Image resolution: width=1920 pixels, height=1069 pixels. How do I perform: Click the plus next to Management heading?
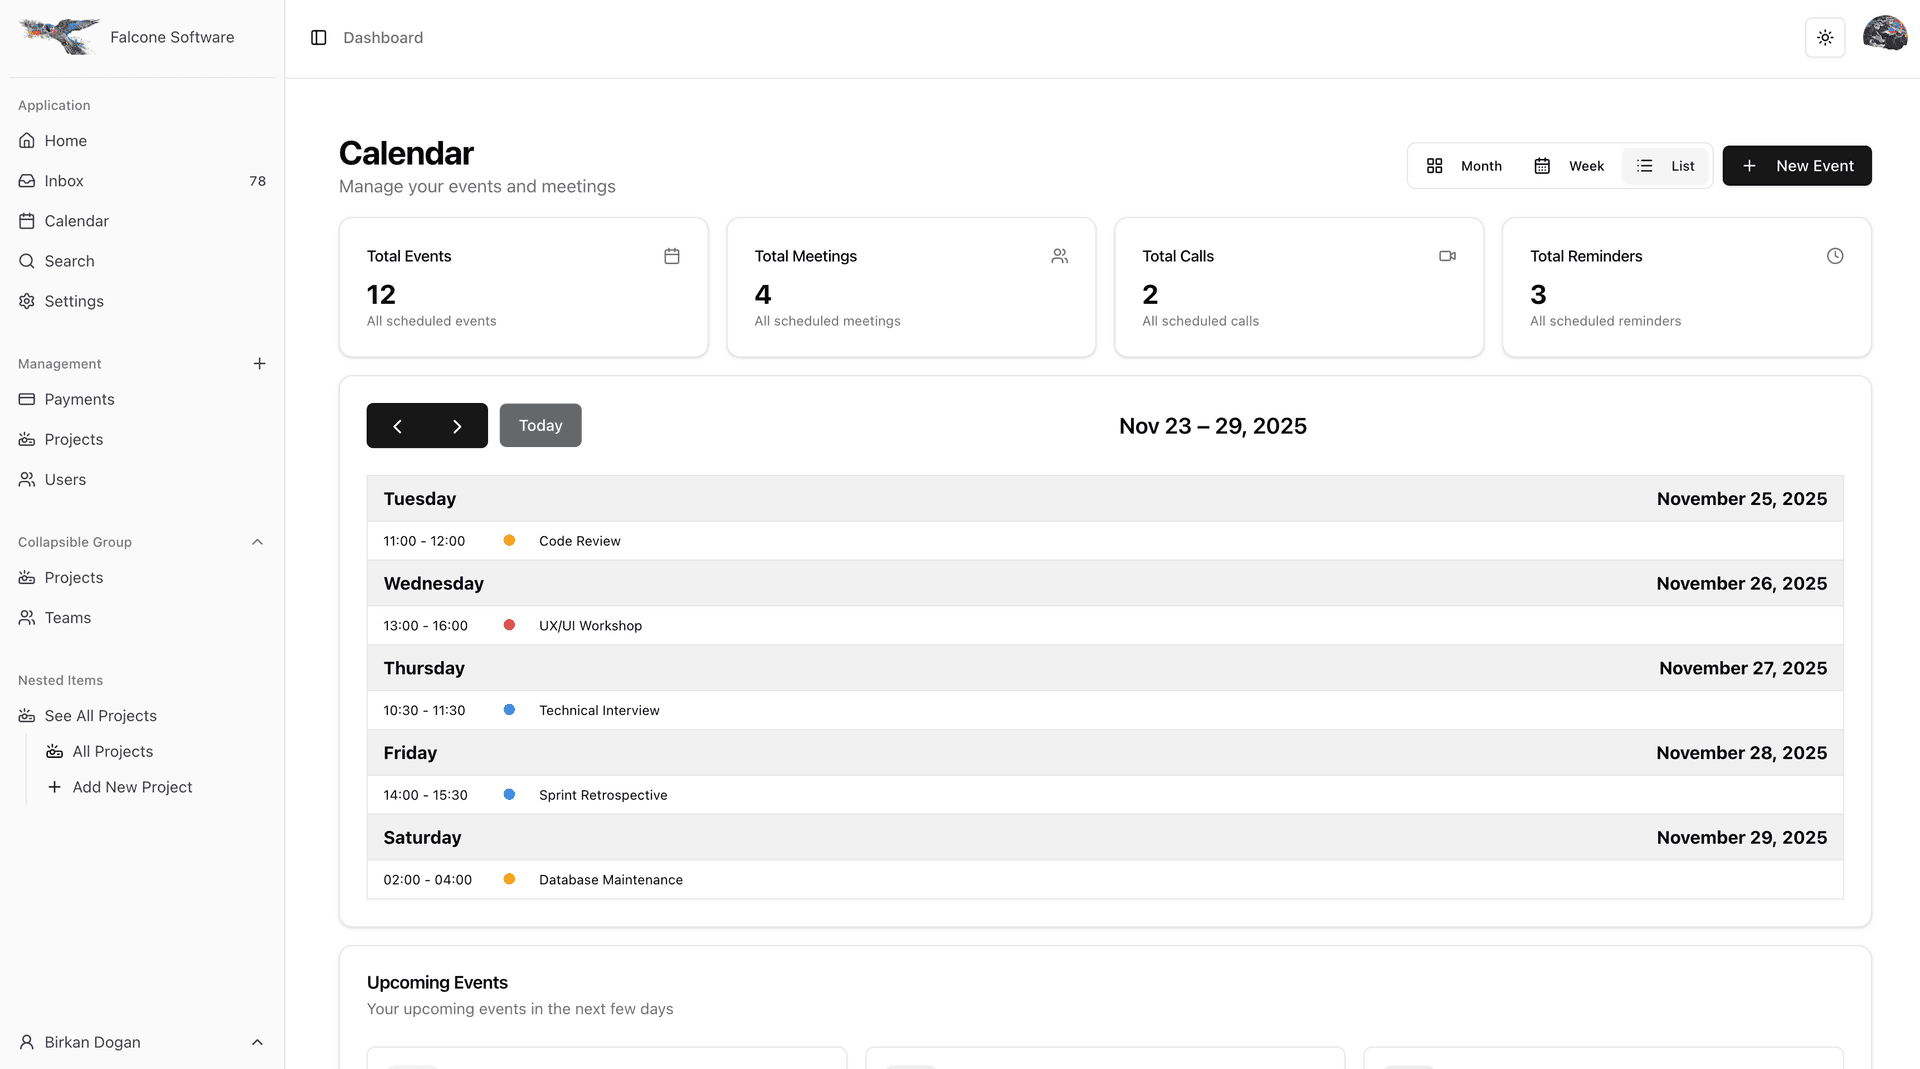(259, 363)
